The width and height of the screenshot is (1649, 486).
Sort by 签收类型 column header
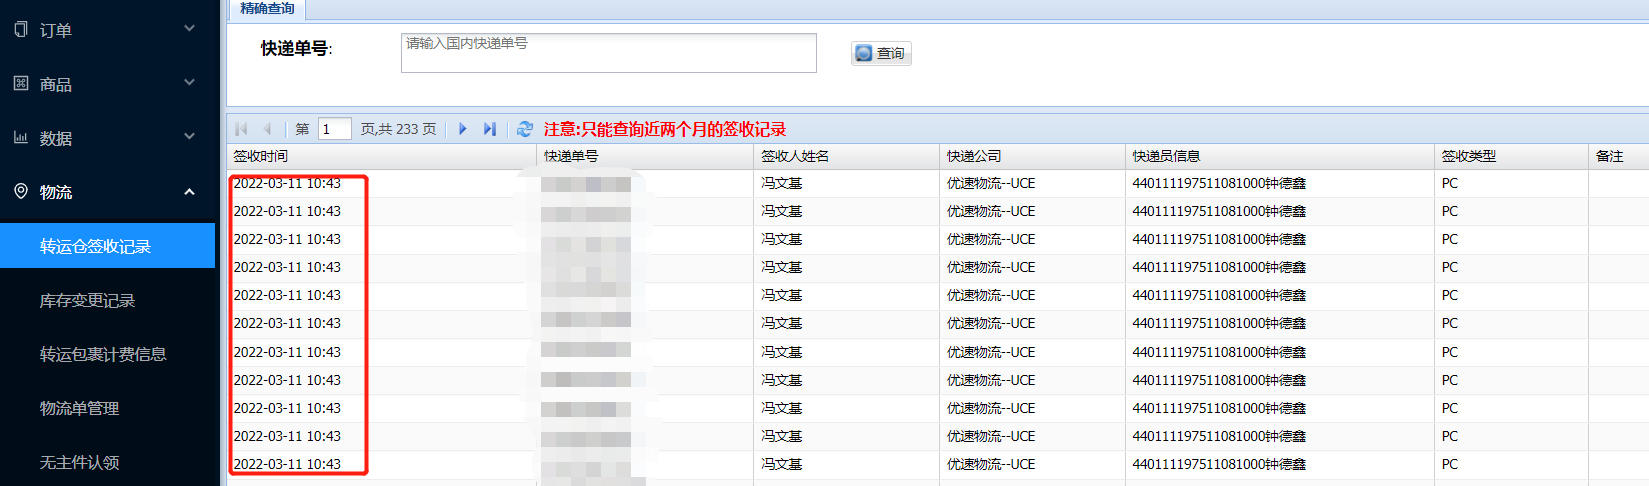click(1511, 156)
